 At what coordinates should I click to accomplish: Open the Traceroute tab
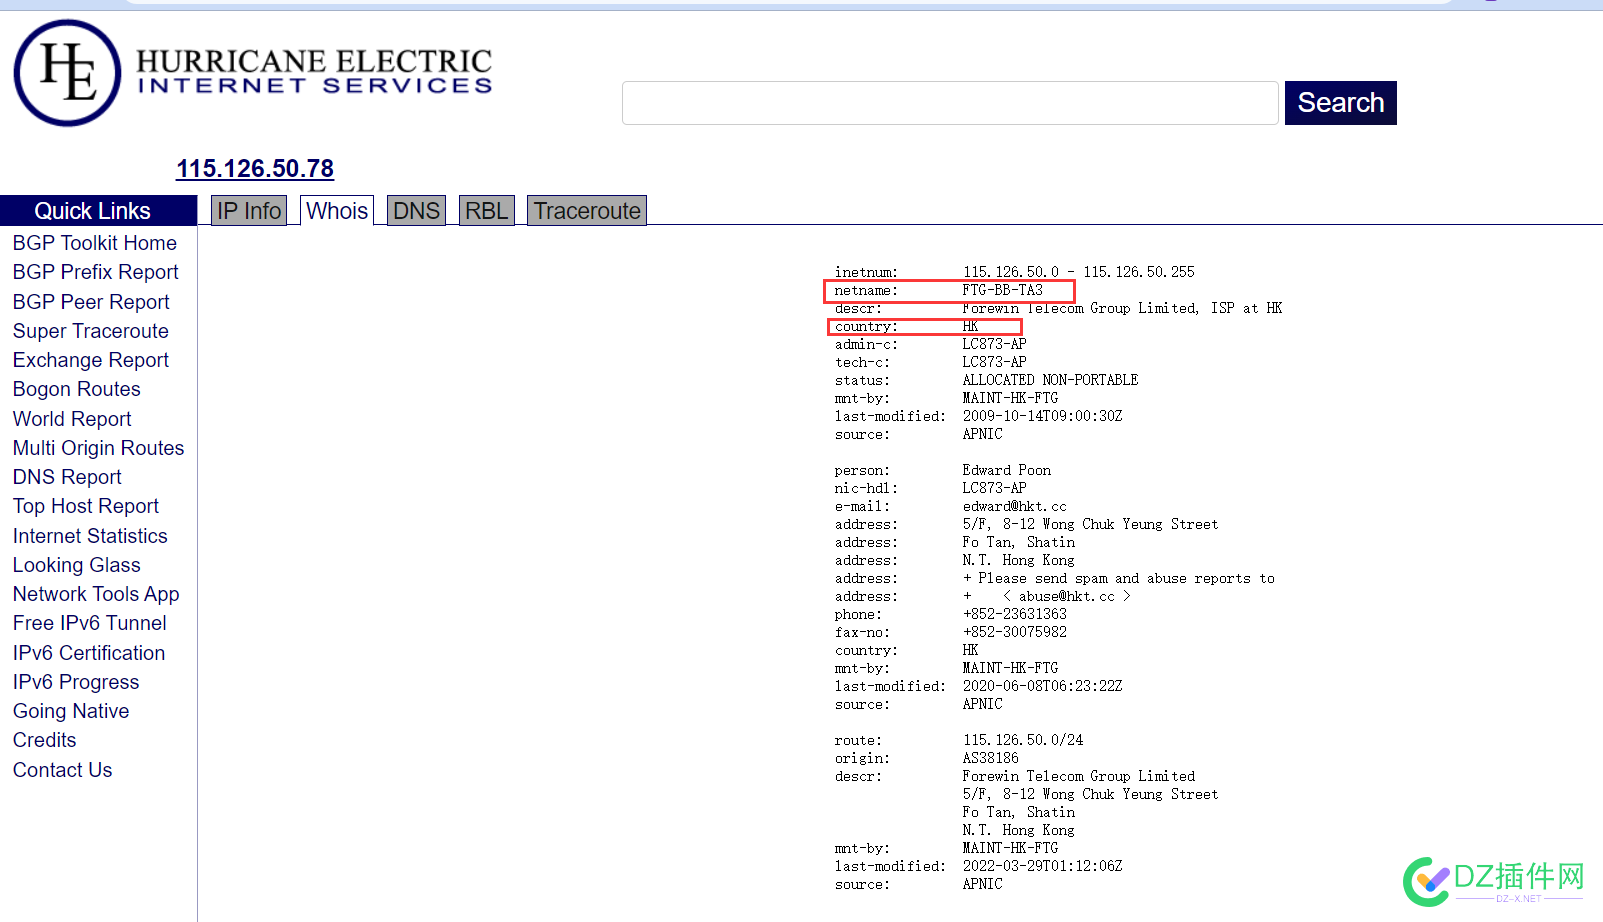pyautogui.click(x=587, y=211)
